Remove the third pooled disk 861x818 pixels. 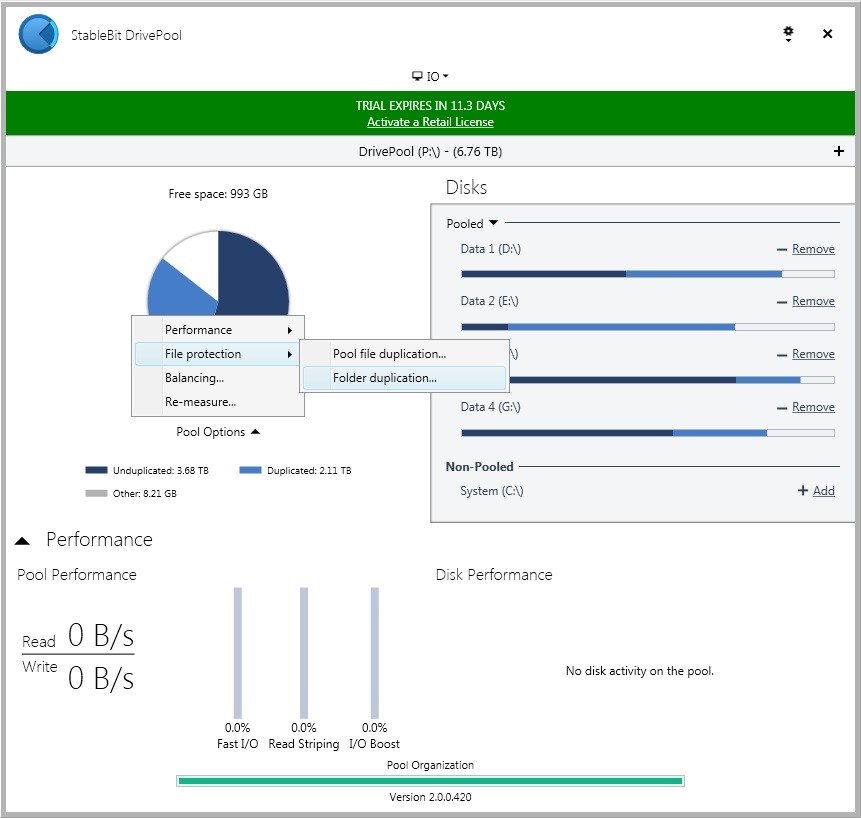[x=813, y=354]
